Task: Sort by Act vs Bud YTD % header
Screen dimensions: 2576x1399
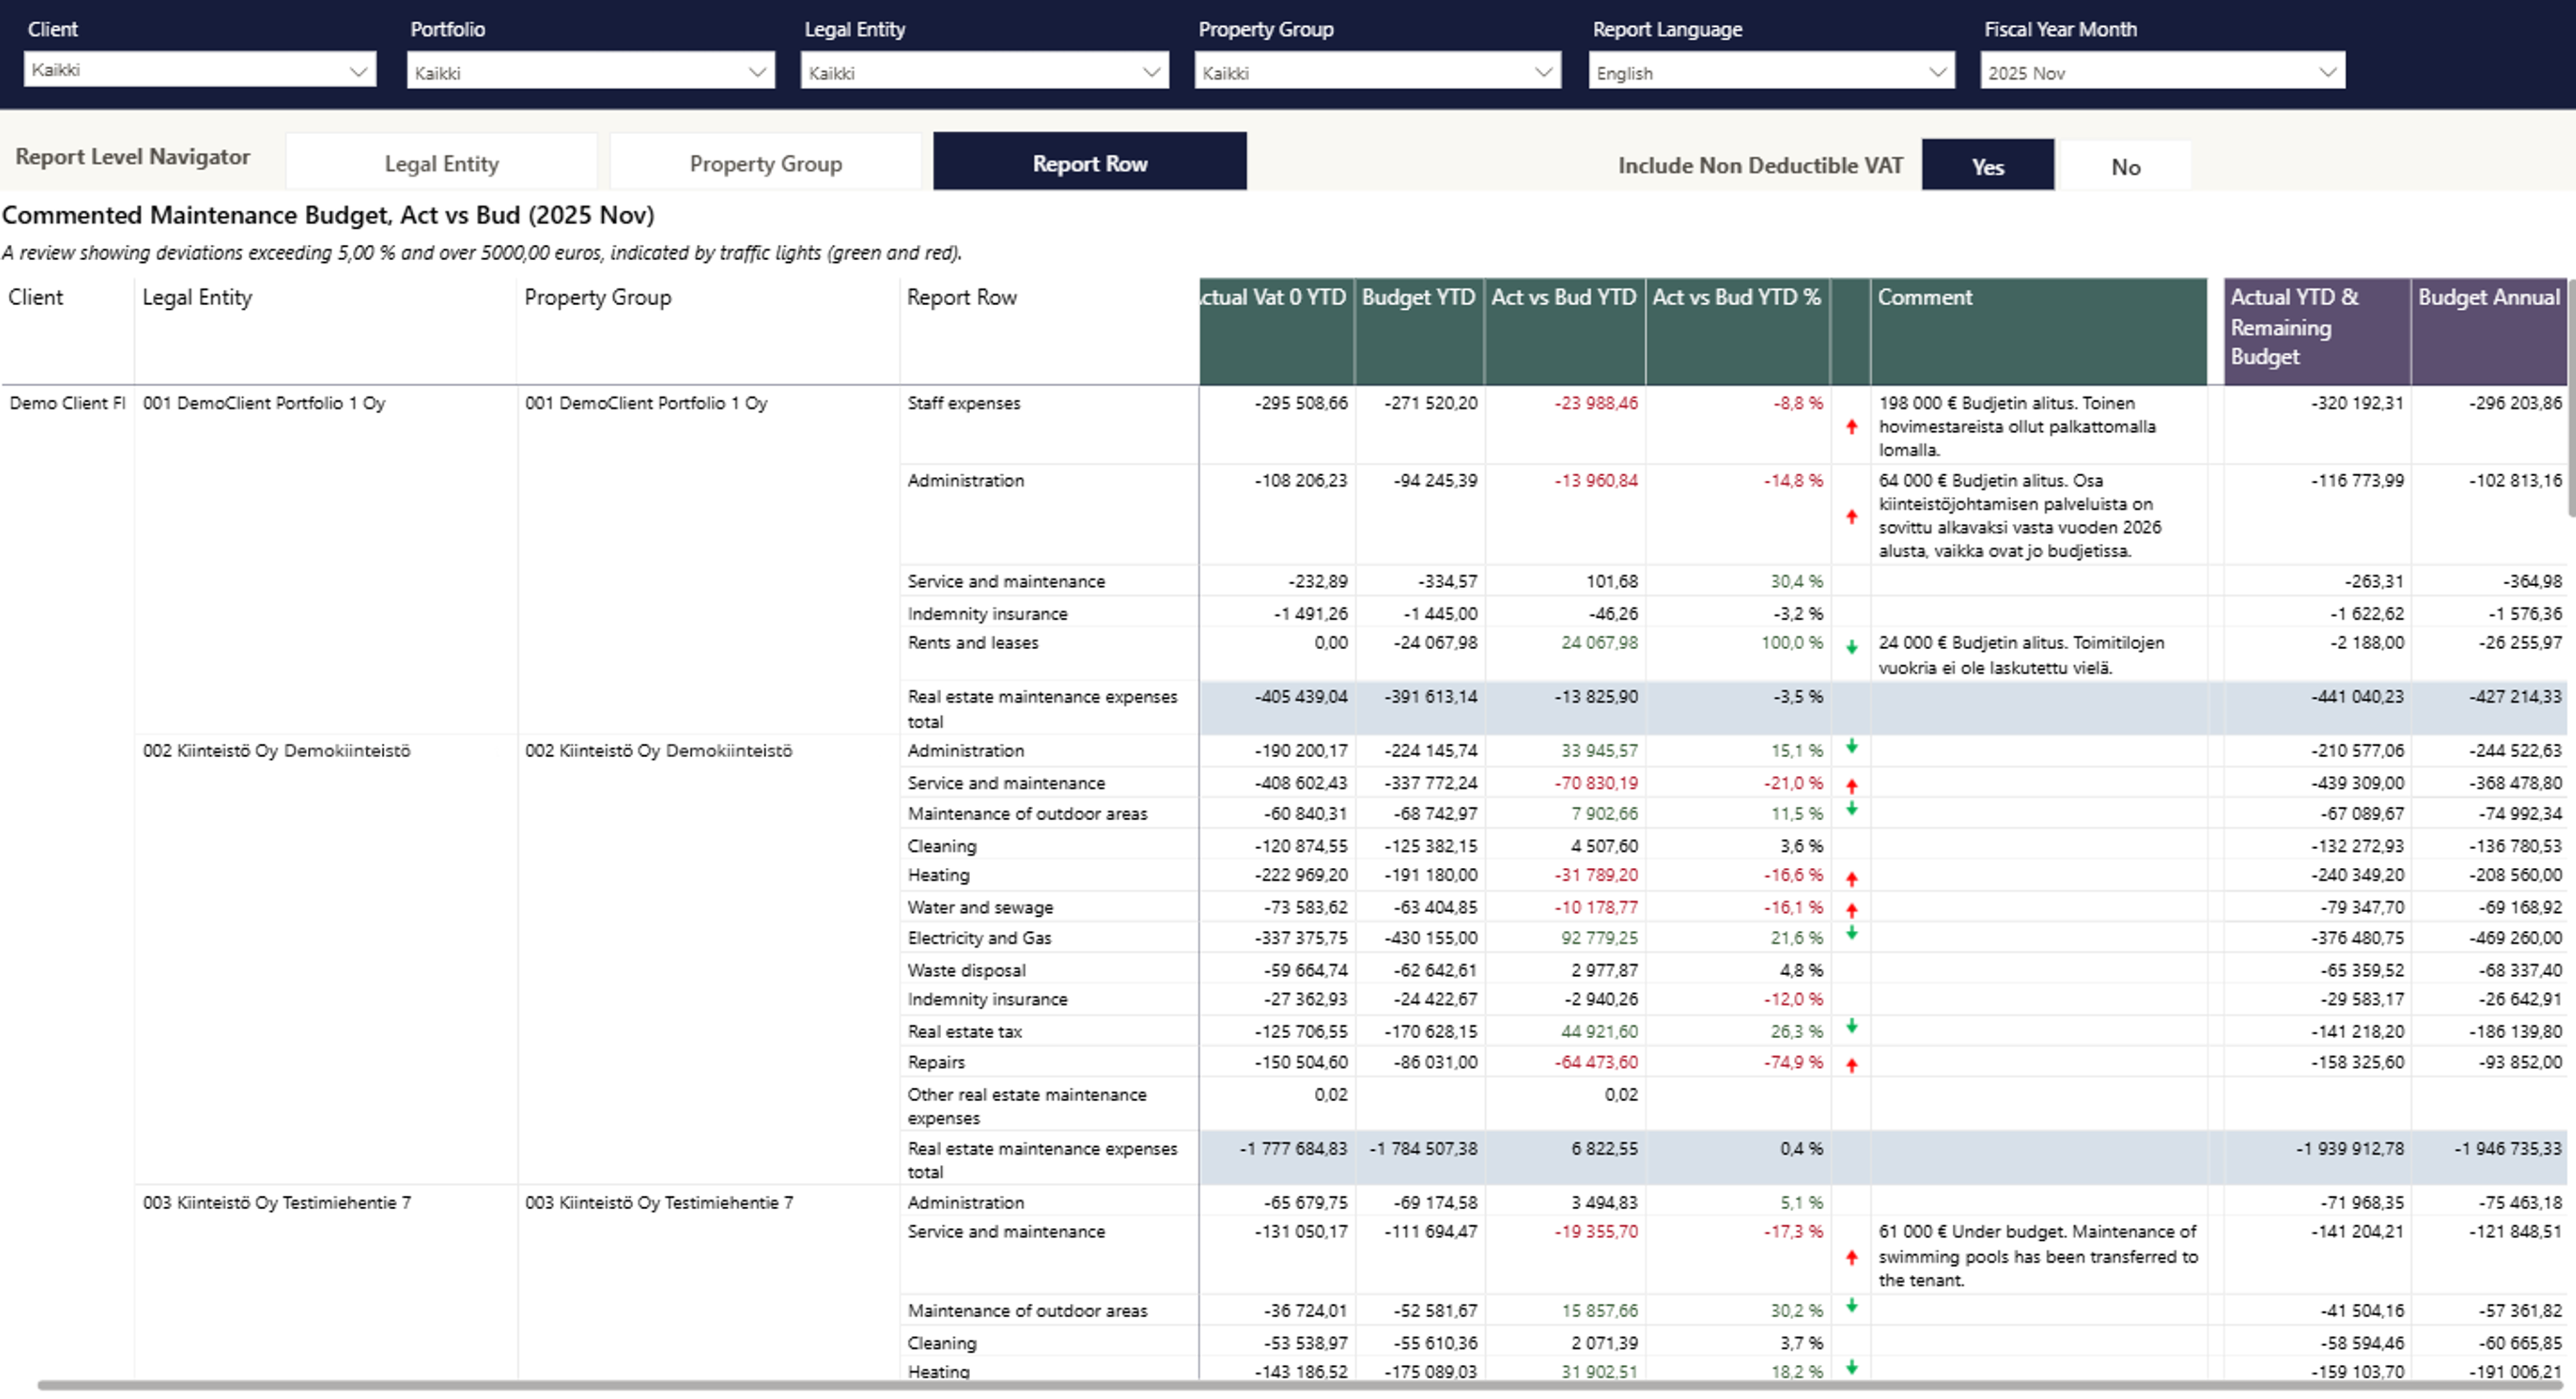Action: click(x=1736, y=298)
